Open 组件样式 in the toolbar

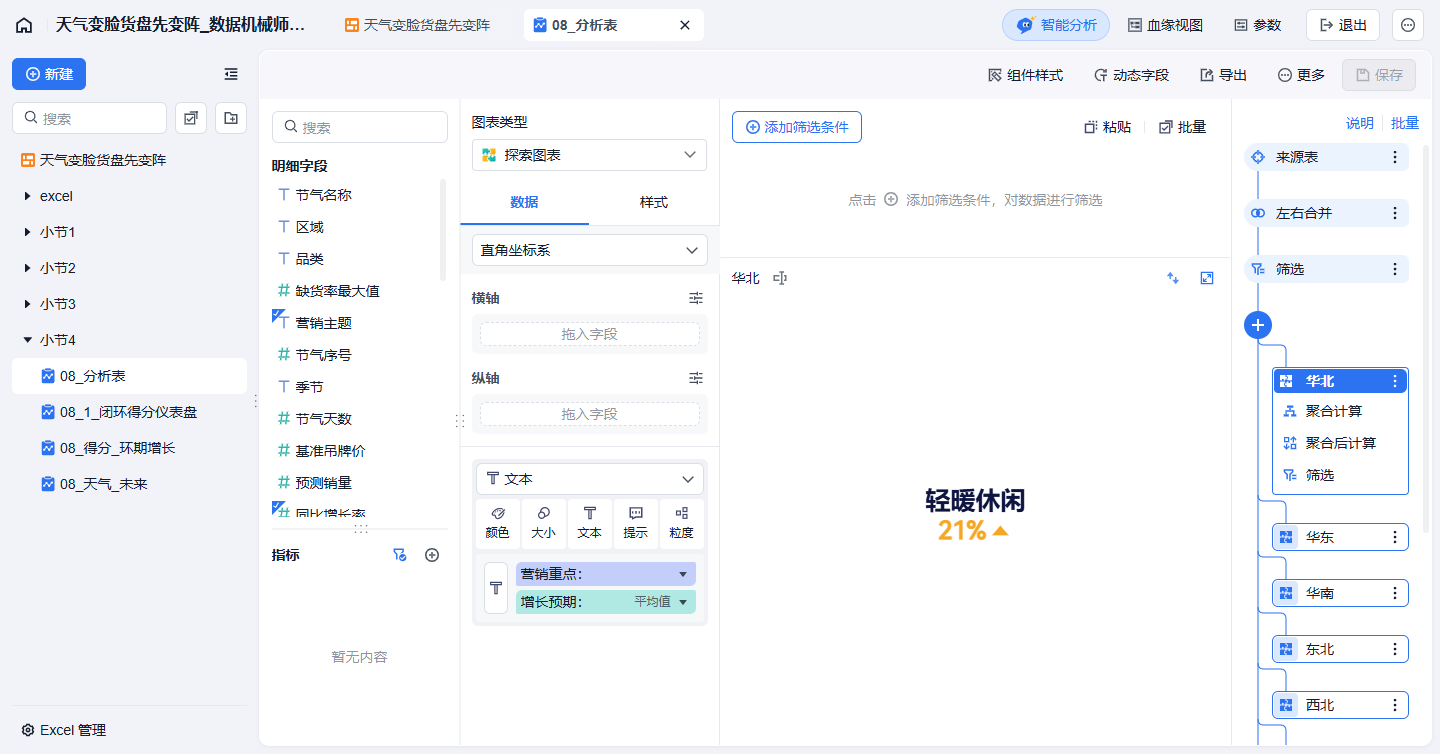(1025, 75)
